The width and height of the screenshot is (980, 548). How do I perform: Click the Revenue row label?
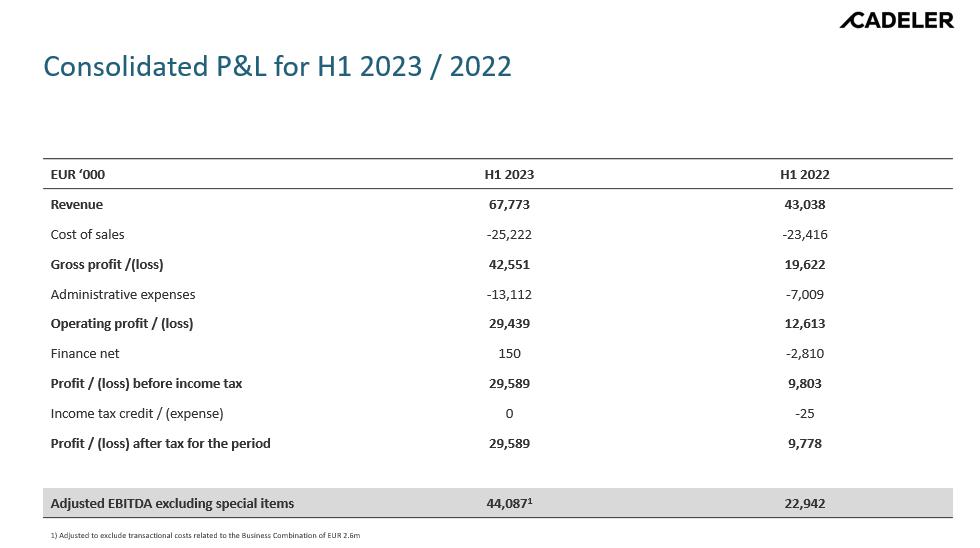(x=77, y=204)
